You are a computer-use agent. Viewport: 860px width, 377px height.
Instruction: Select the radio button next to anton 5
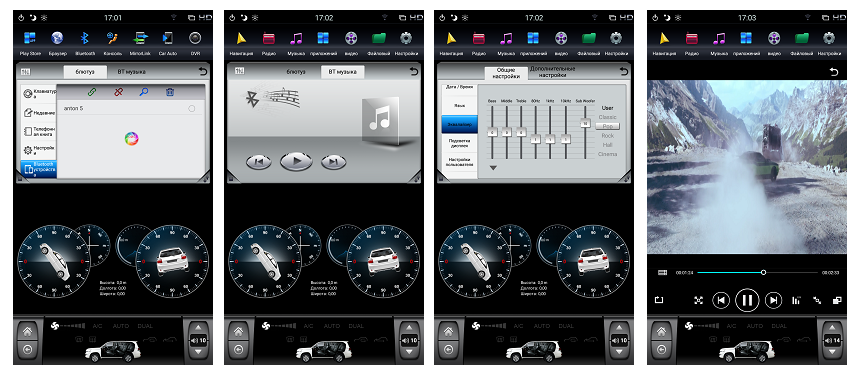[191, 109]
